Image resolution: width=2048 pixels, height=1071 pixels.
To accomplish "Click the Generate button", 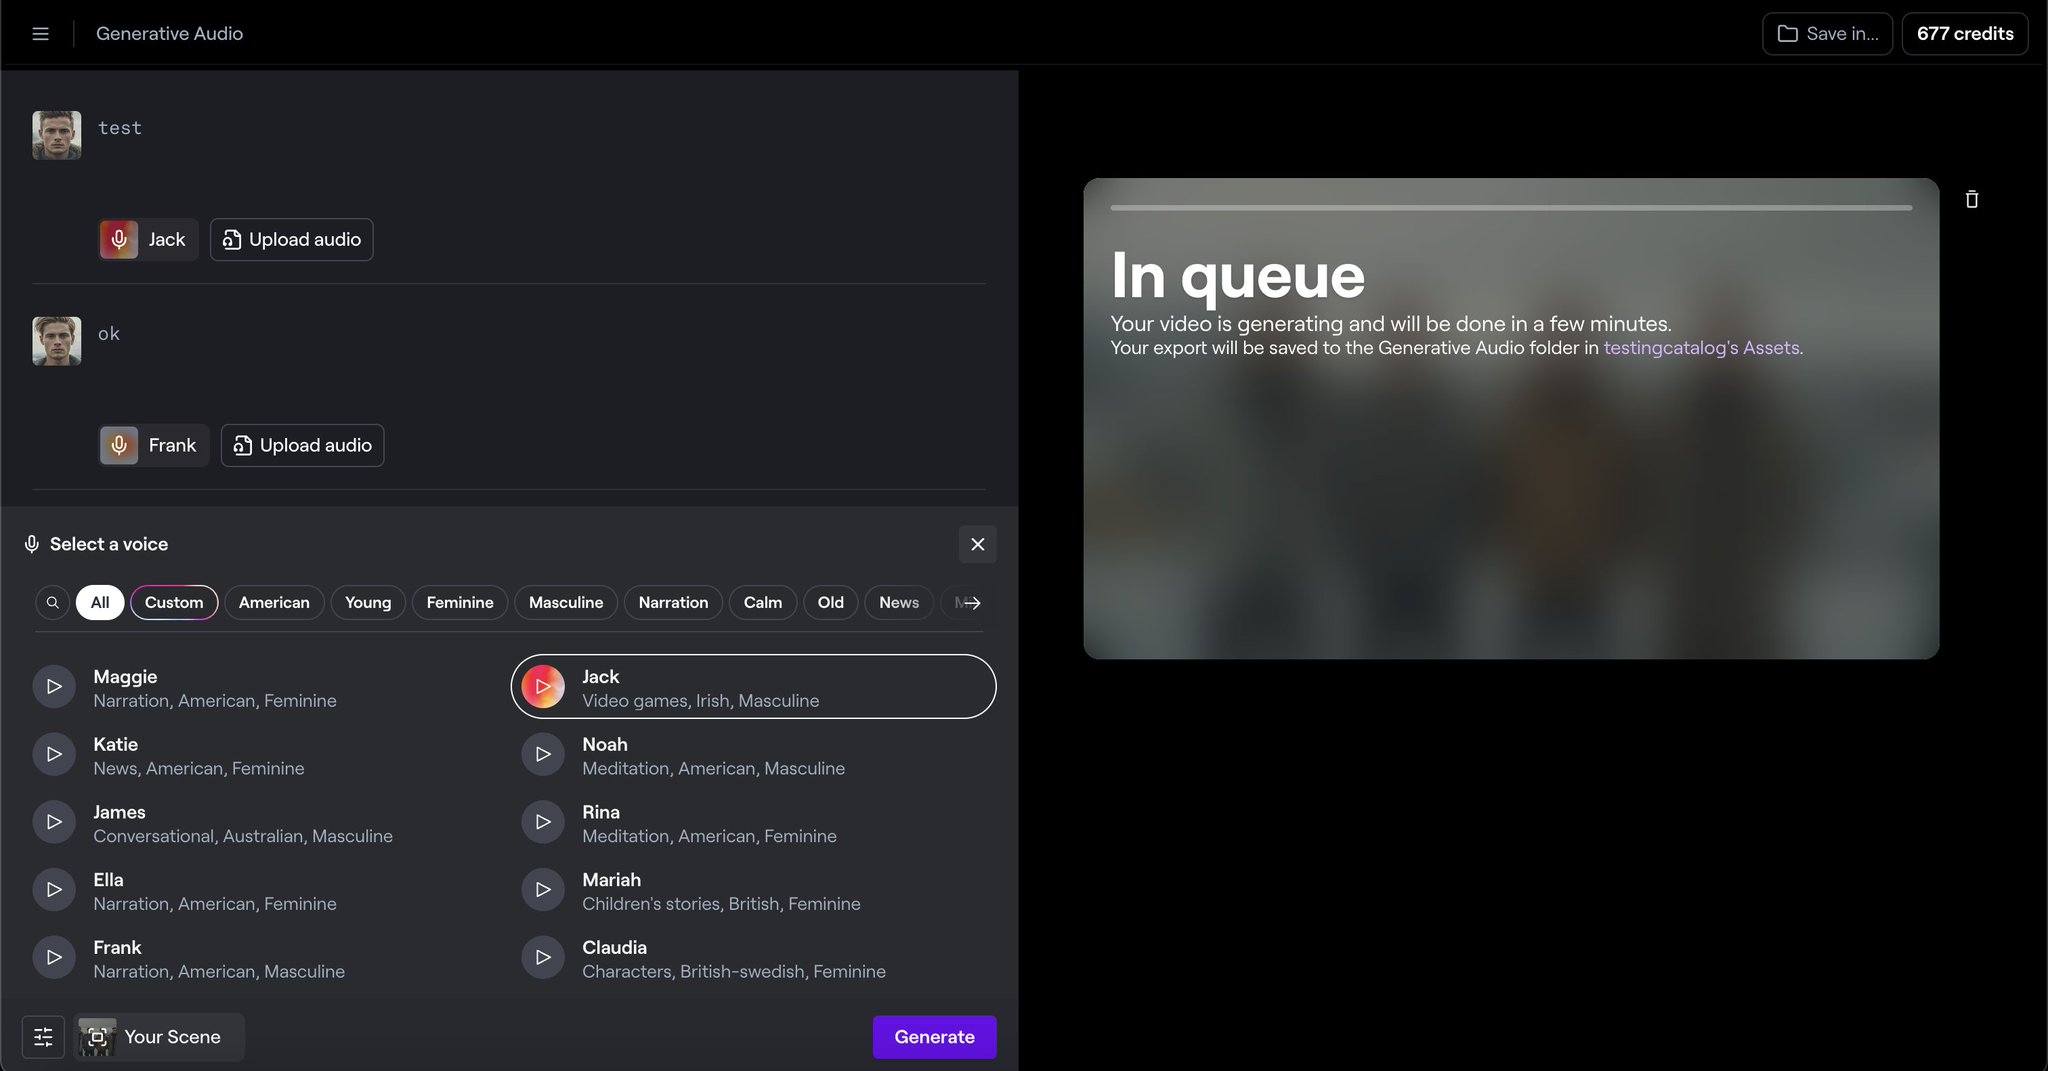I will point(934,1038).
